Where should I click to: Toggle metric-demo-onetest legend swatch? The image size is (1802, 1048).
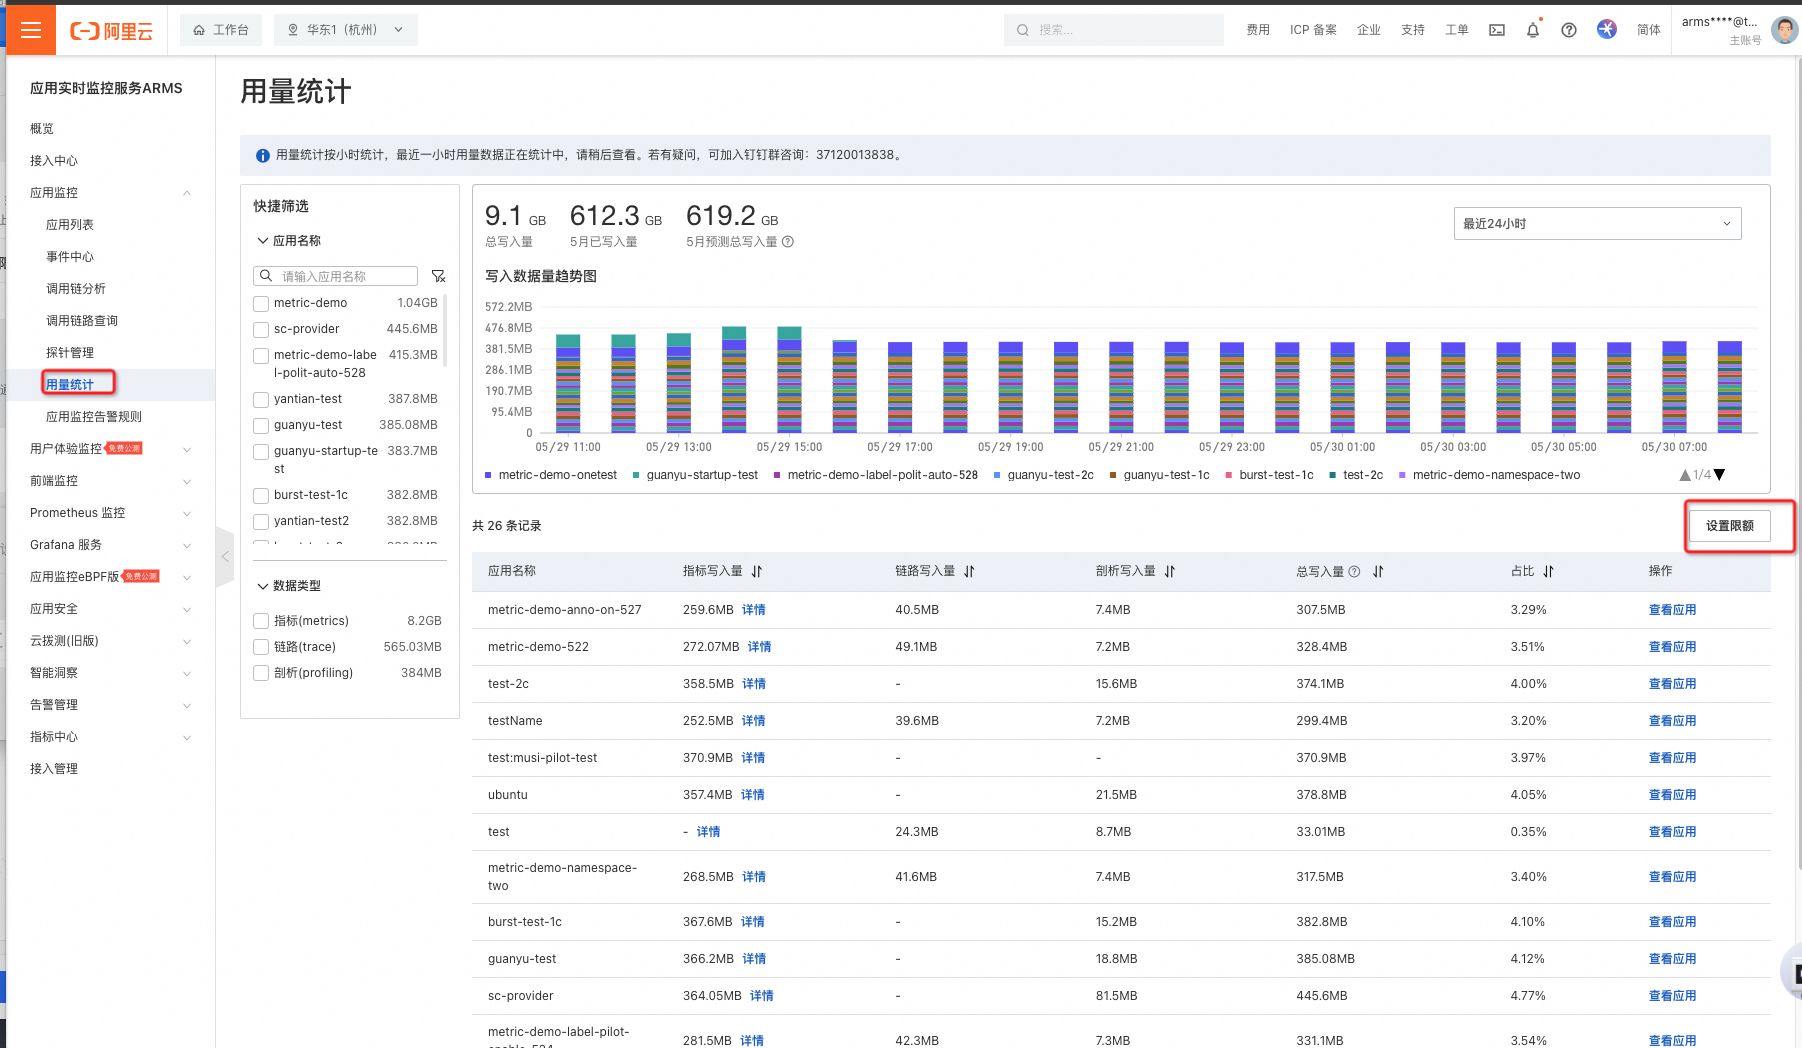(x=488, y=475)
